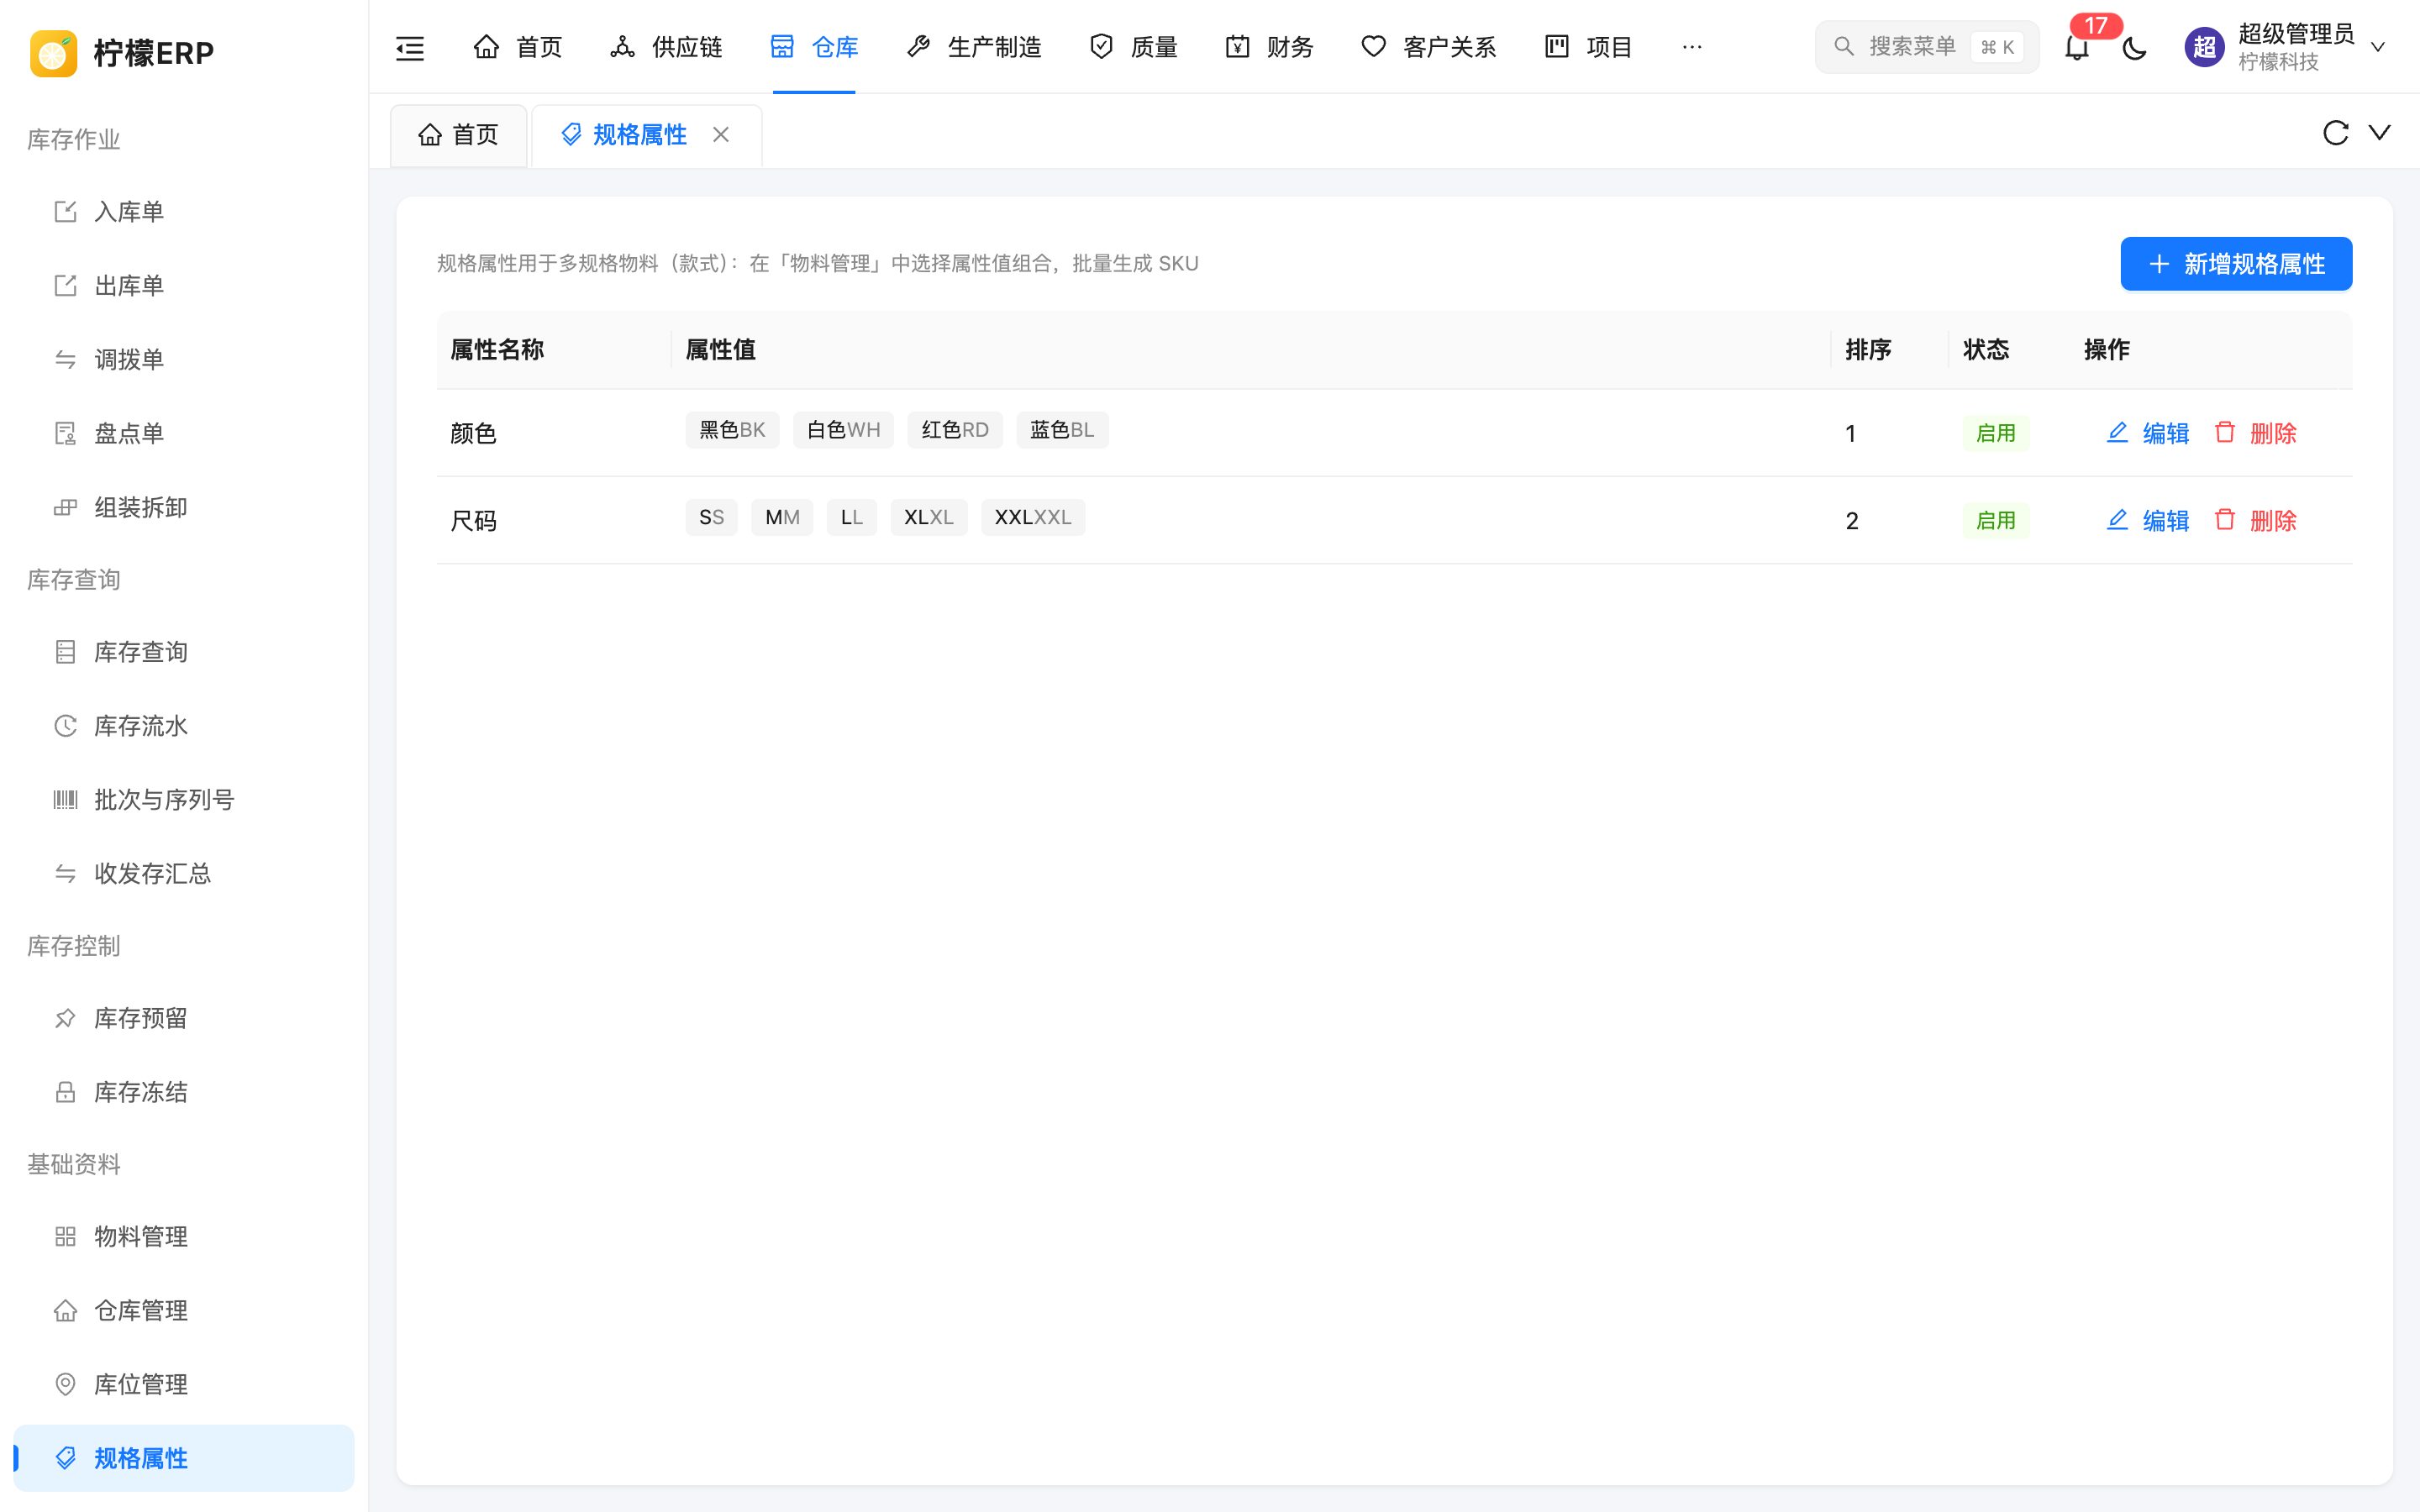Image resolution: width=2420 pixels, height=1512 pixels.
Task: Click the 柠檬ERP logo
Action: point(122,52)
